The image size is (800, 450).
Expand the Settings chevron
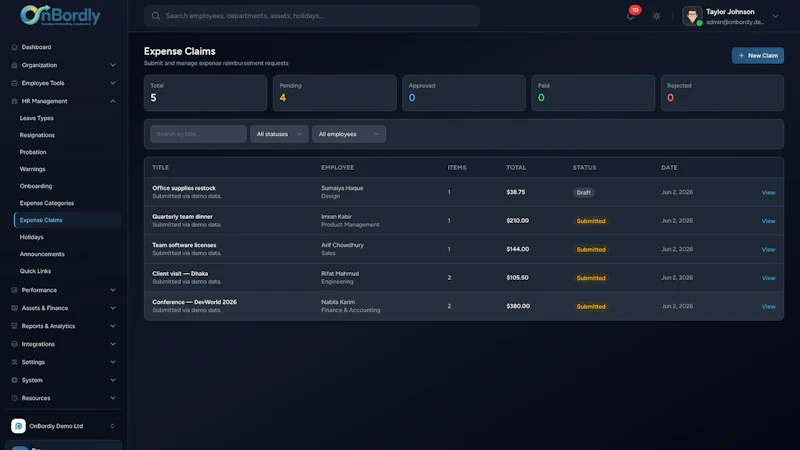[x=113, y=362]
